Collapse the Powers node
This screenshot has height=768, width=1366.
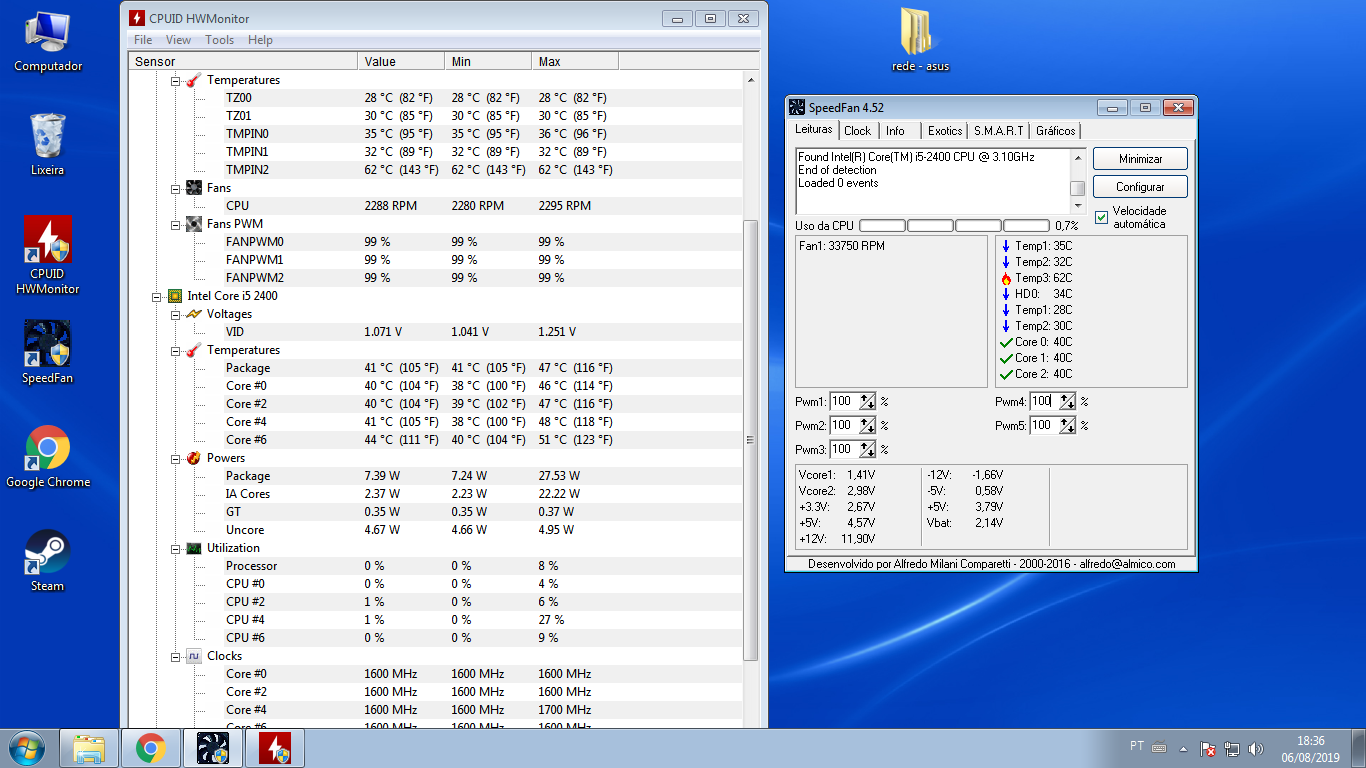click(176, 458)
